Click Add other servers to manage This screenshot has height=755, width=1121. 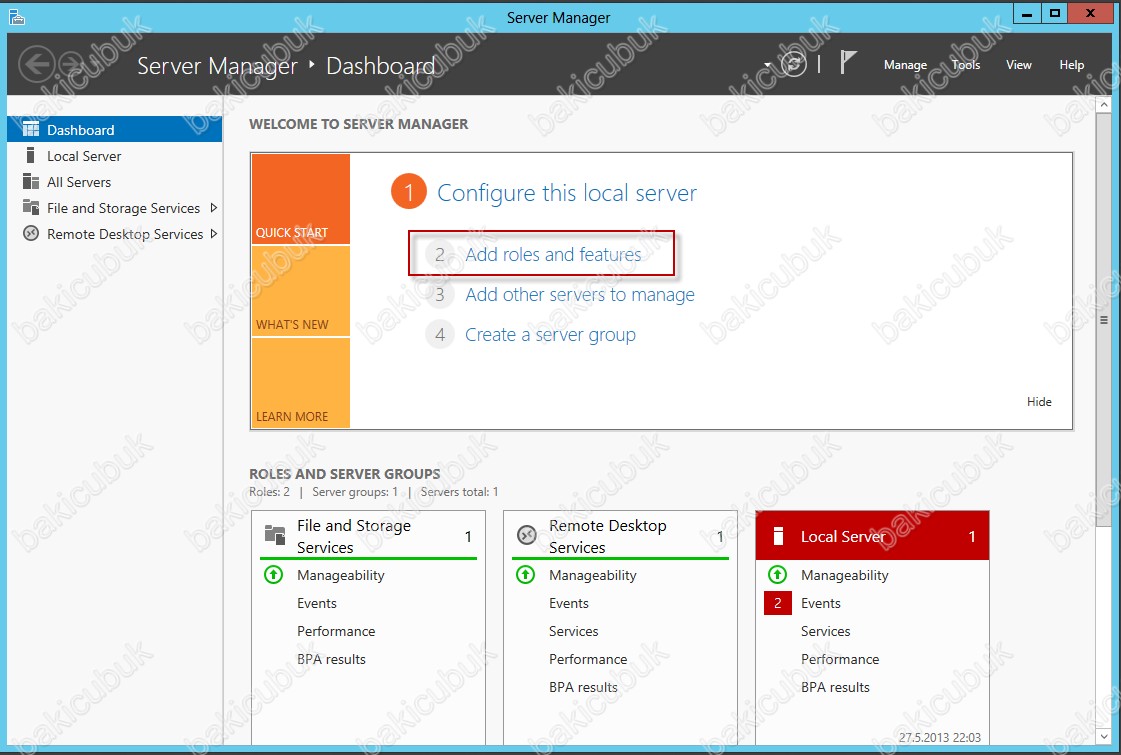tap(580, 295)
